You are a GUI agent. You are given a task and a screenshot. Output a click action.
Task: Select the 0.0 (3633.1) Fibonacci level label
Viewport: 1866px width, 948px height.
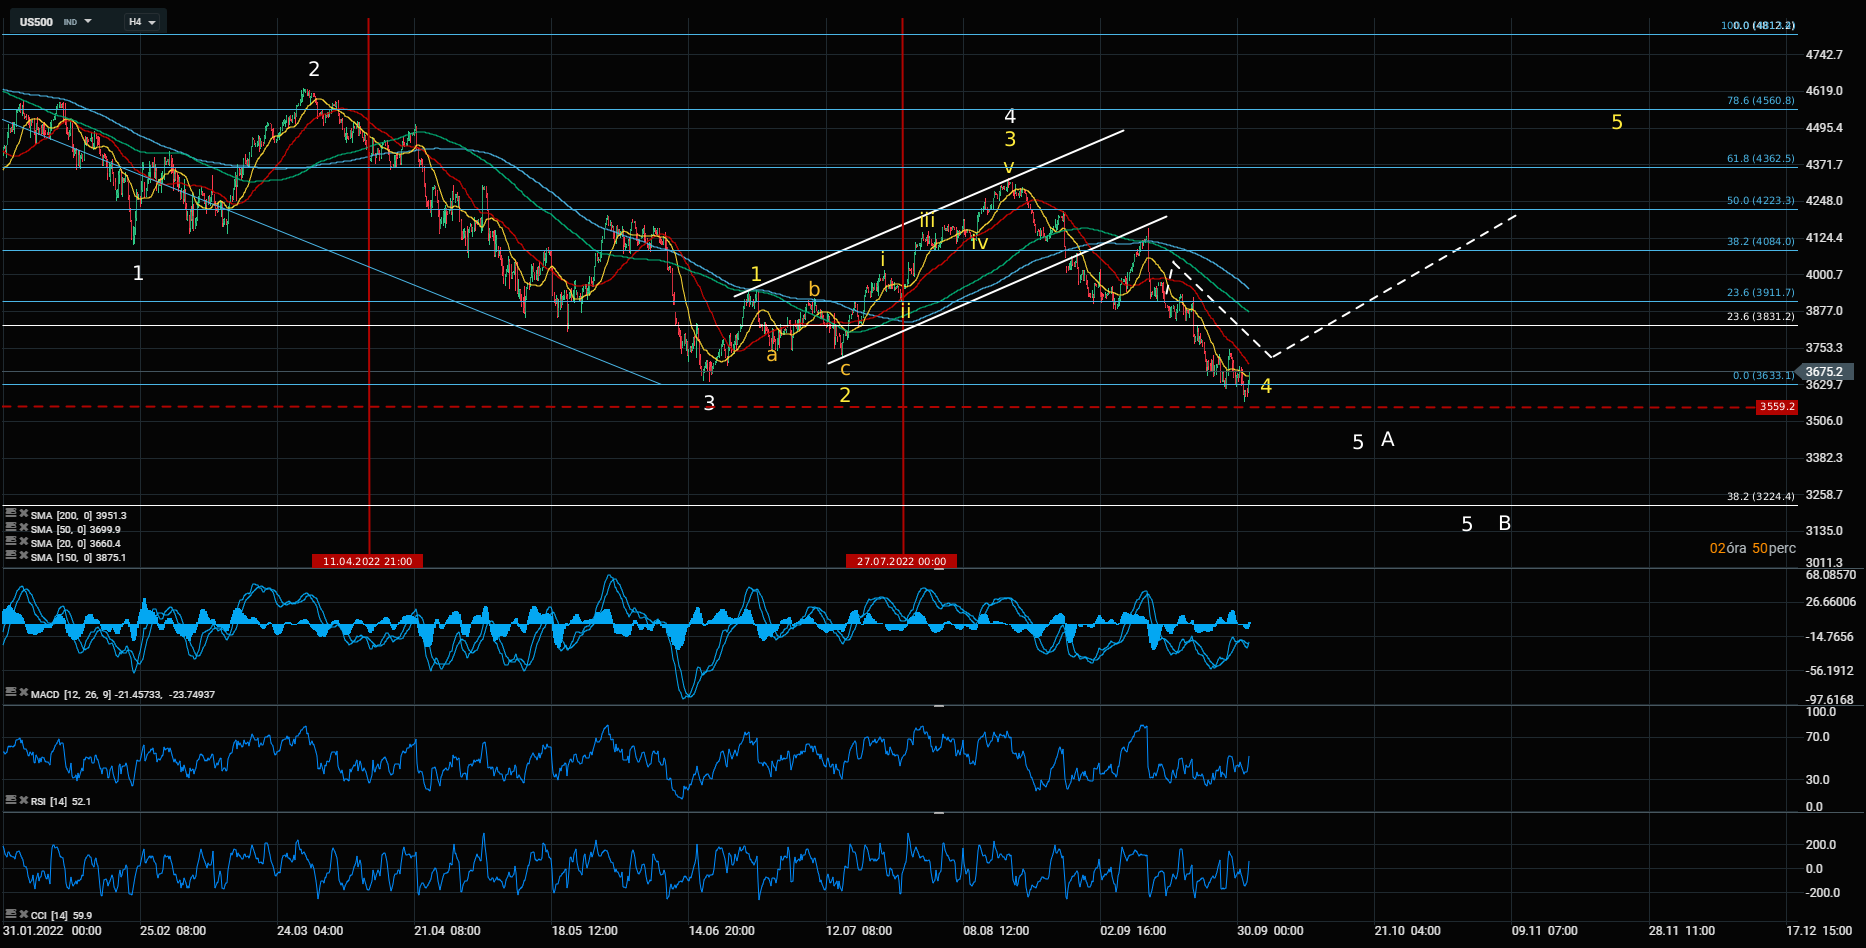(1764, 376)
